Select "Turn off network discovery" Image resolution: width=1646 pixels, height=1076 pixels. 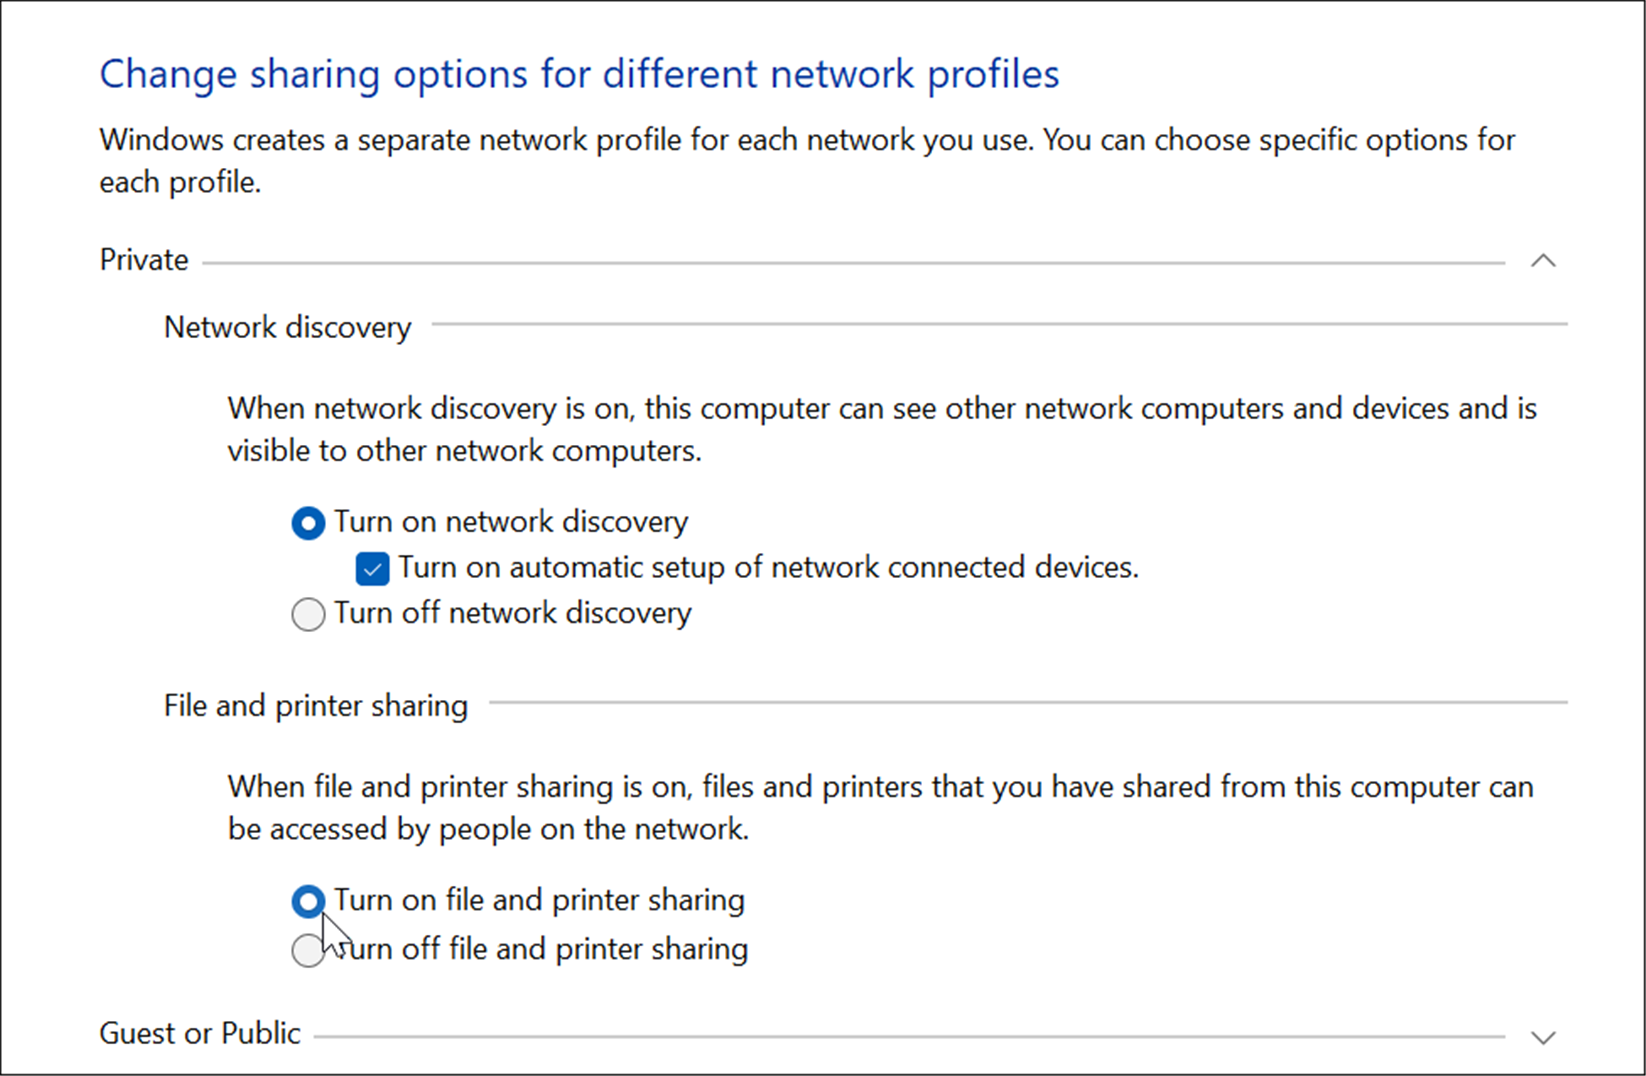click(x=308, y=614)
